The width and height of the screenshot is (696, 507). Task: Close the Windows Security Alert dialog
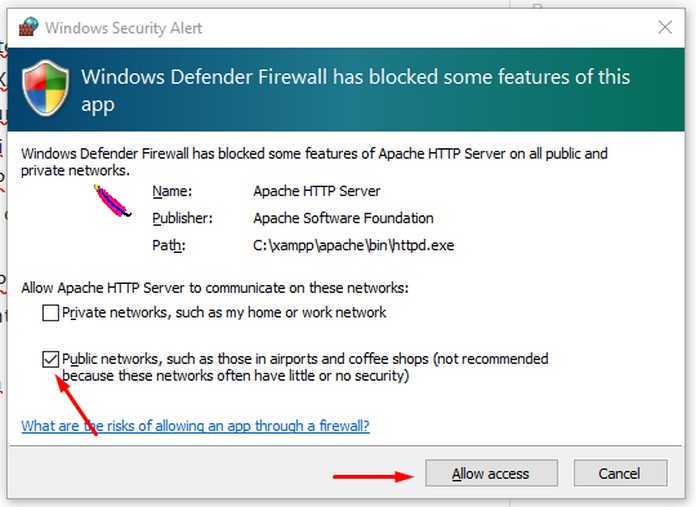pyautogui.click(x=664, y=27)
